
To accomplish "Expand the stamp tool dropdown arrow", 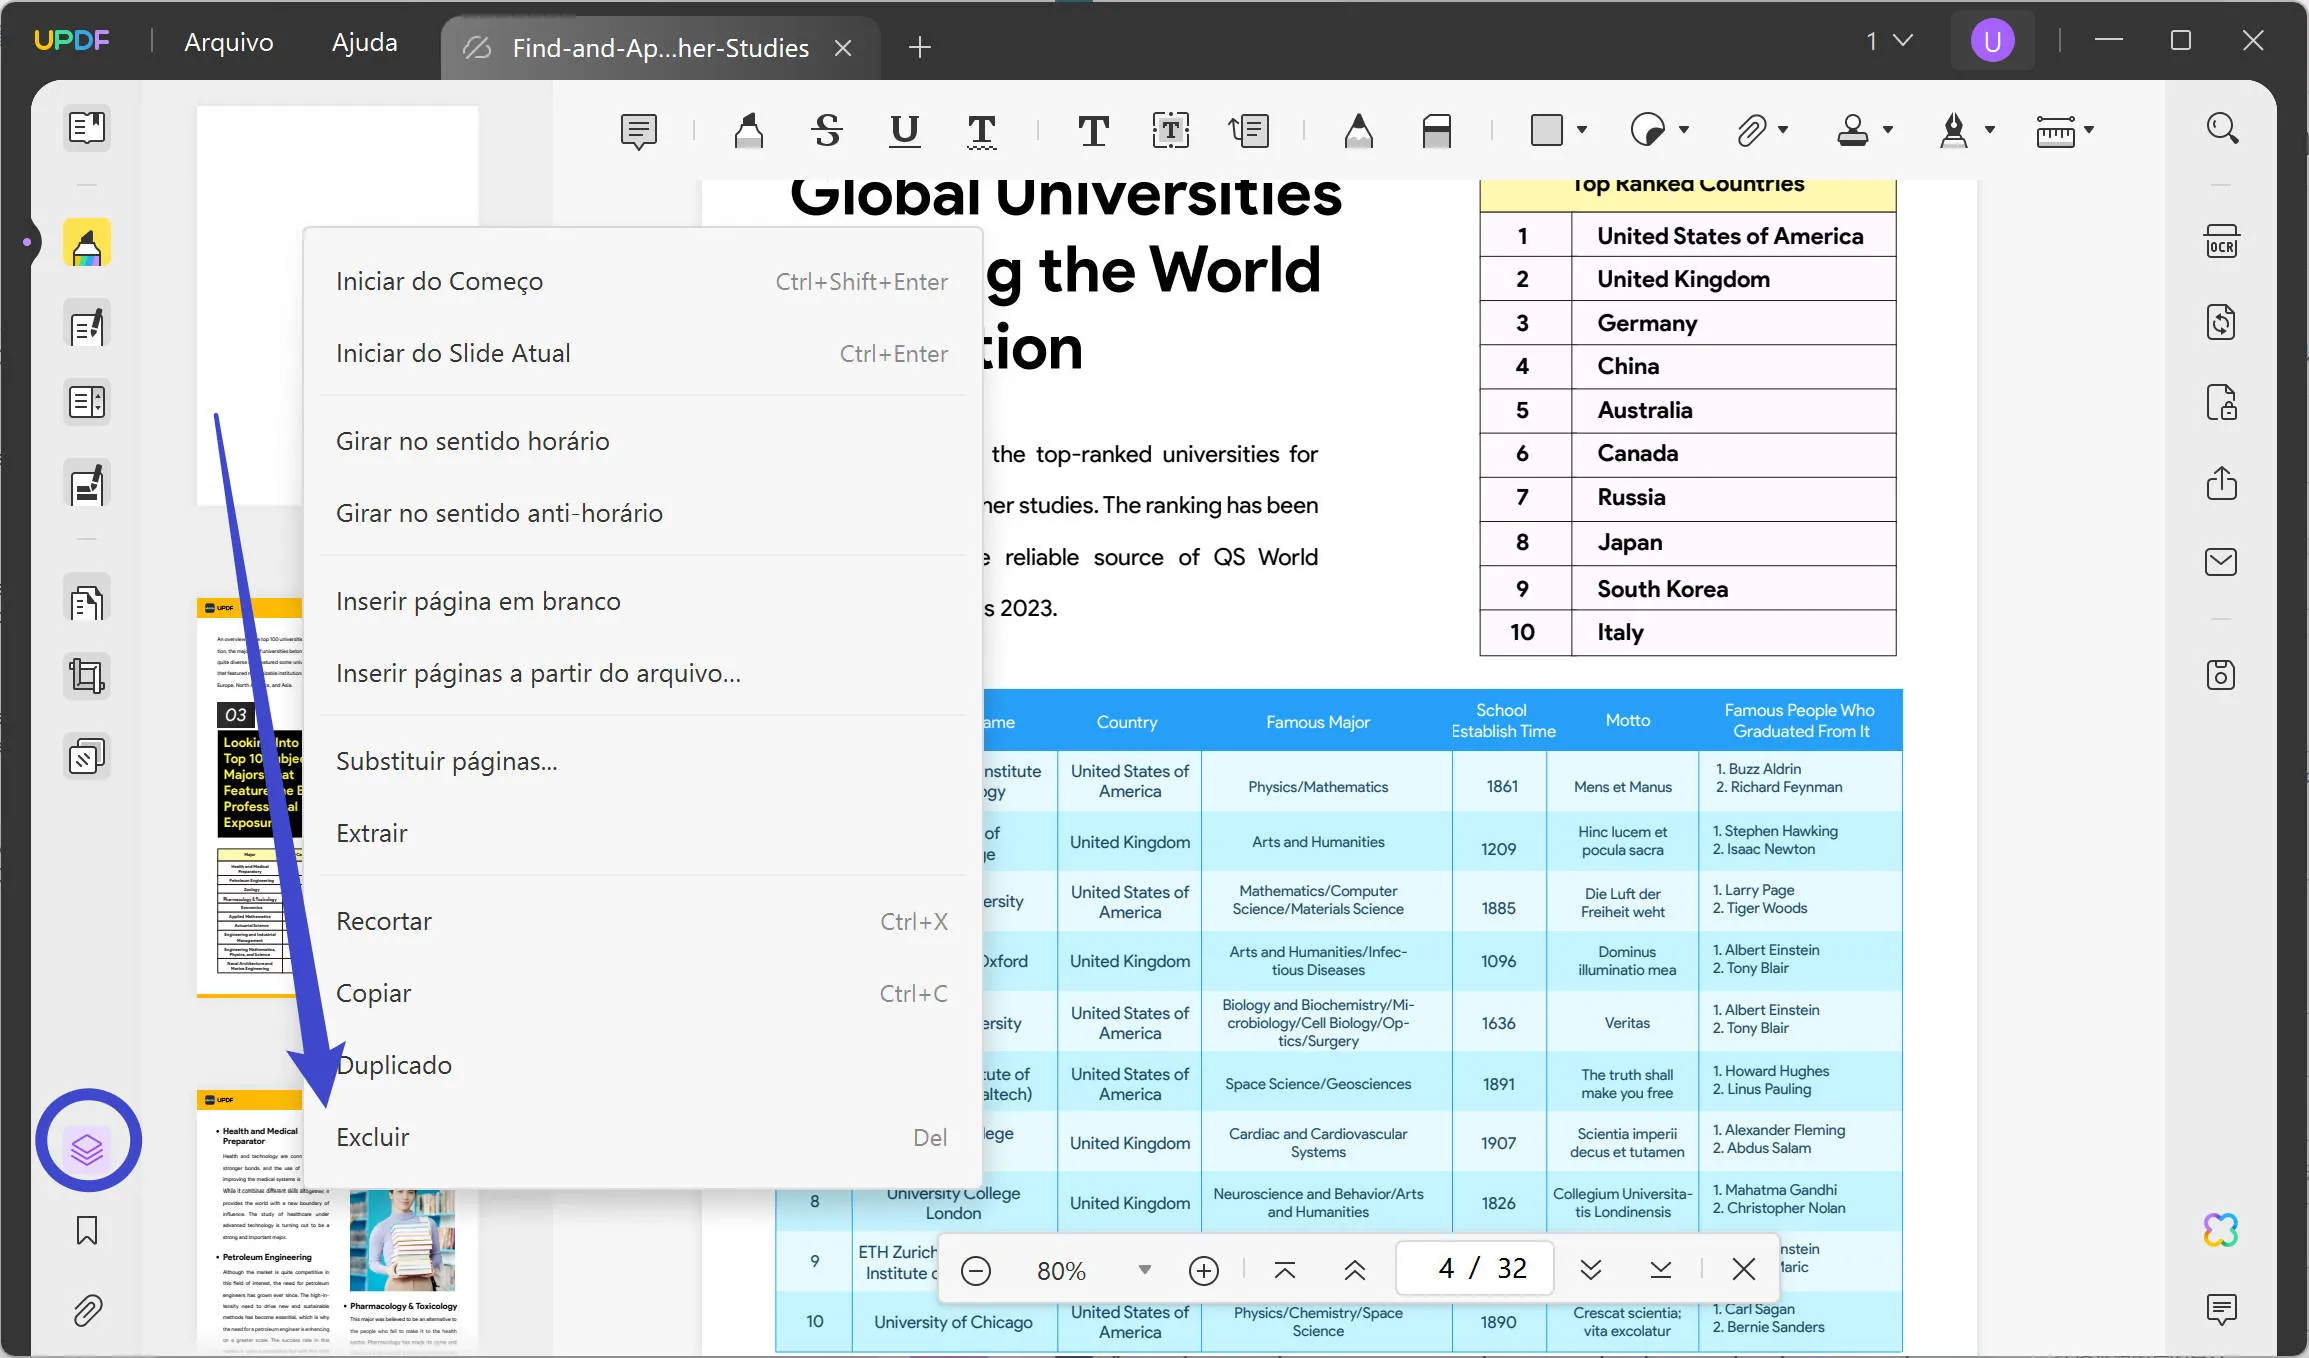I will (1888, 130).
